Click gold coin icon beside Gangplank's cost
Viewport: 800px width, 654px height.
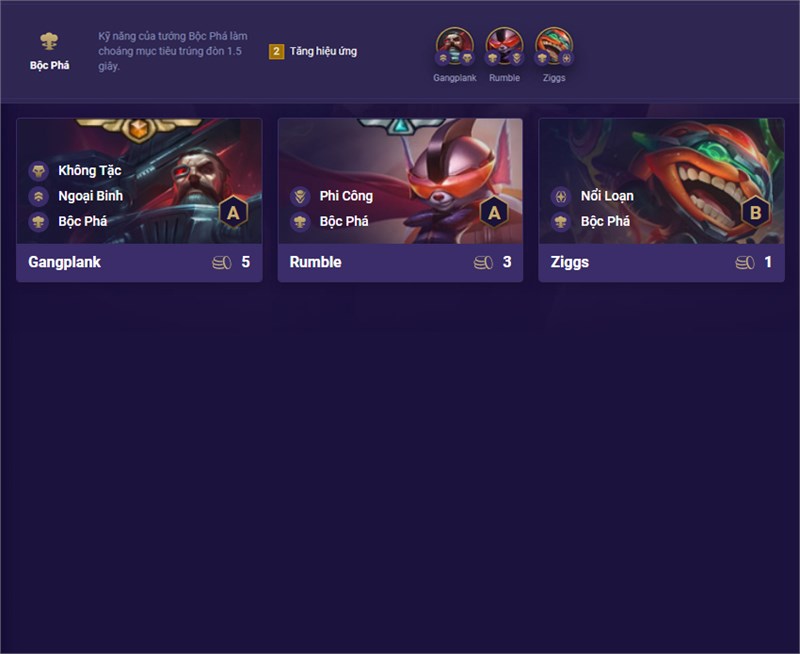click(x=222, y=262)
